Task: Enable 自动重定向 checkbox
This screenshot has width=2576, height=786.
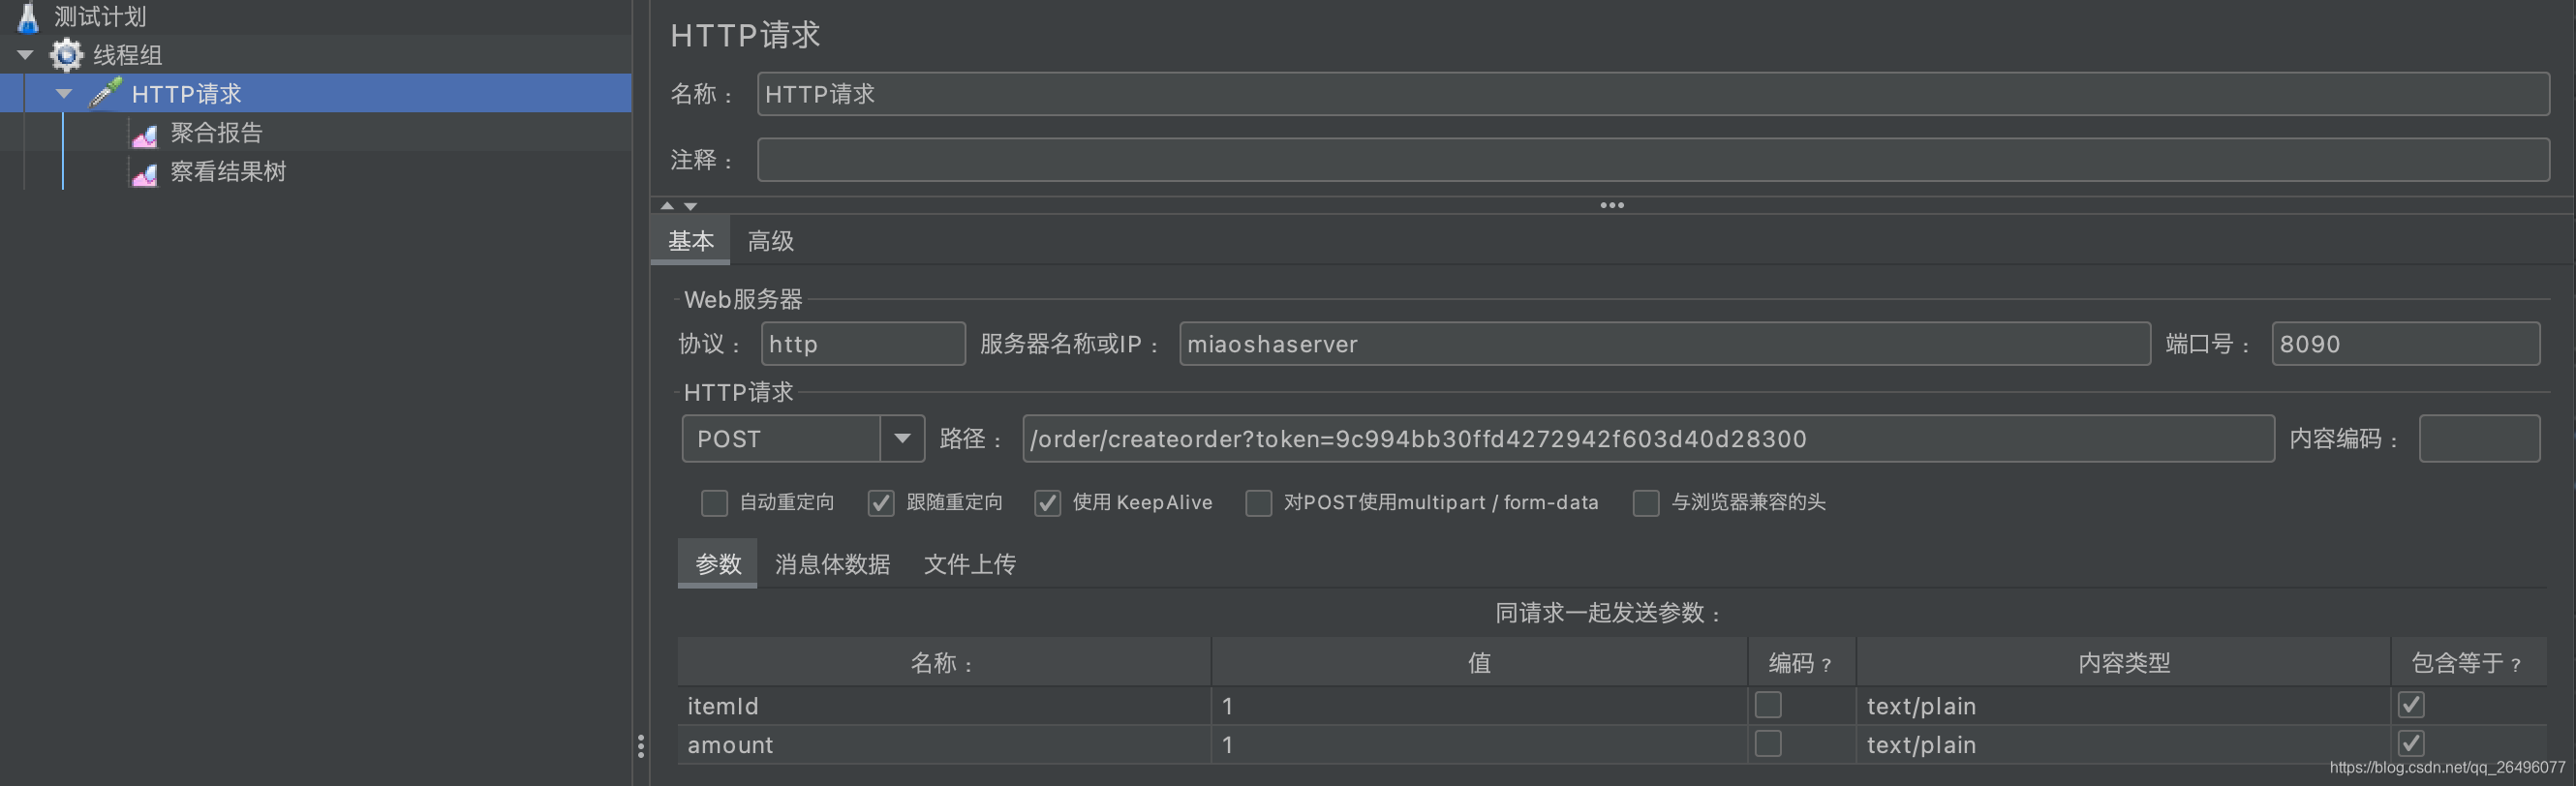Action: (x=714, y=503)
